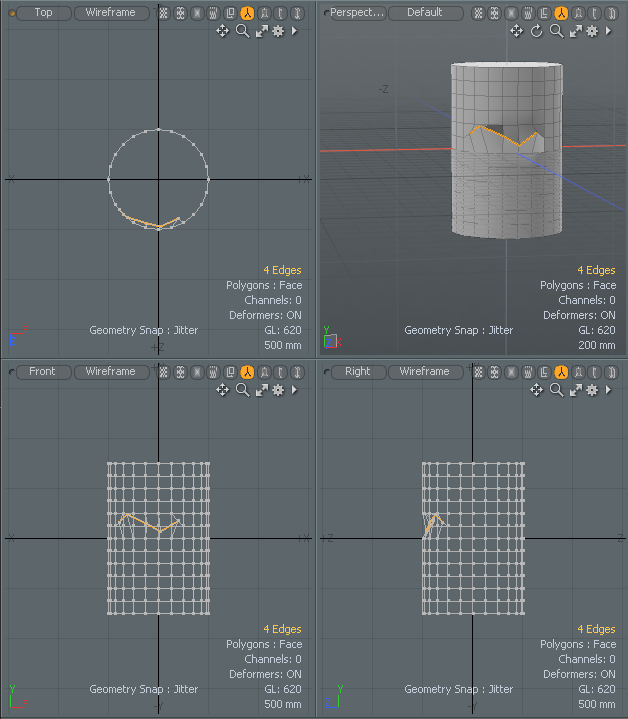
Task: Open the Wireframe shading dropdown in the Front viewport
Action: 110,372
